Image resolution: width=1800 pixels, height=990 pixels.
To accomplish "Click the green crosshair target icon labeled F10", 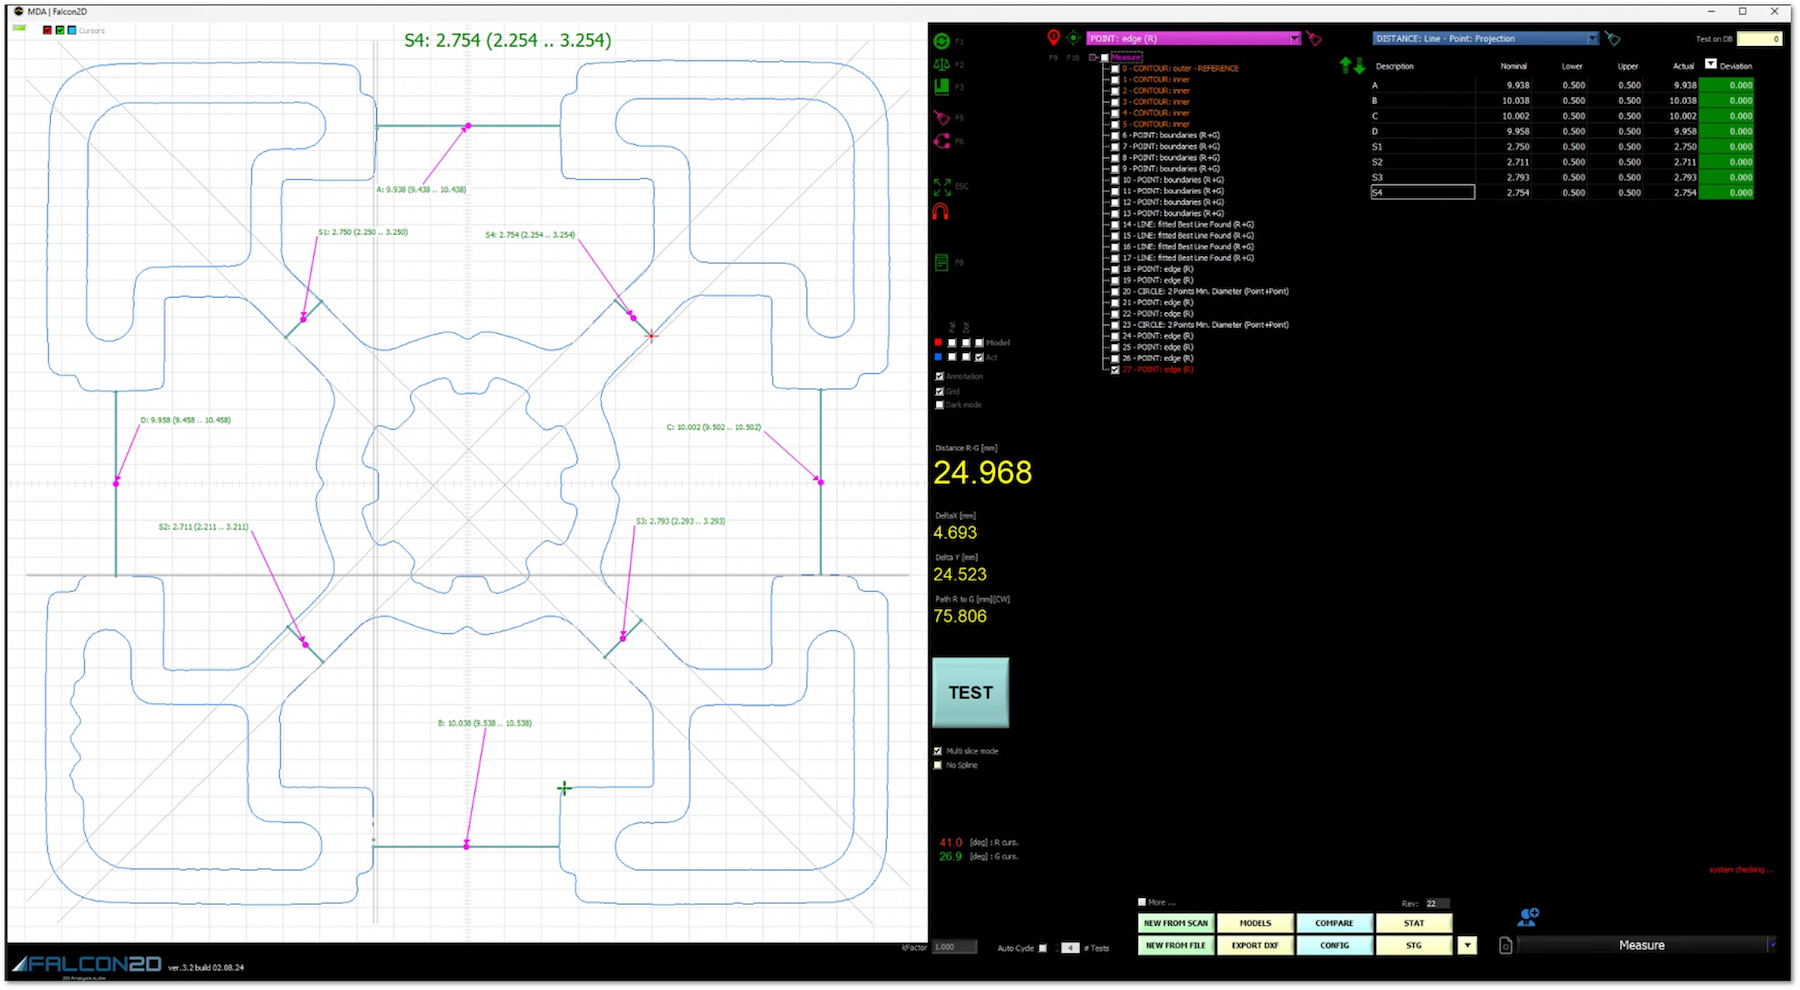I will click(x=1073, y=38).
